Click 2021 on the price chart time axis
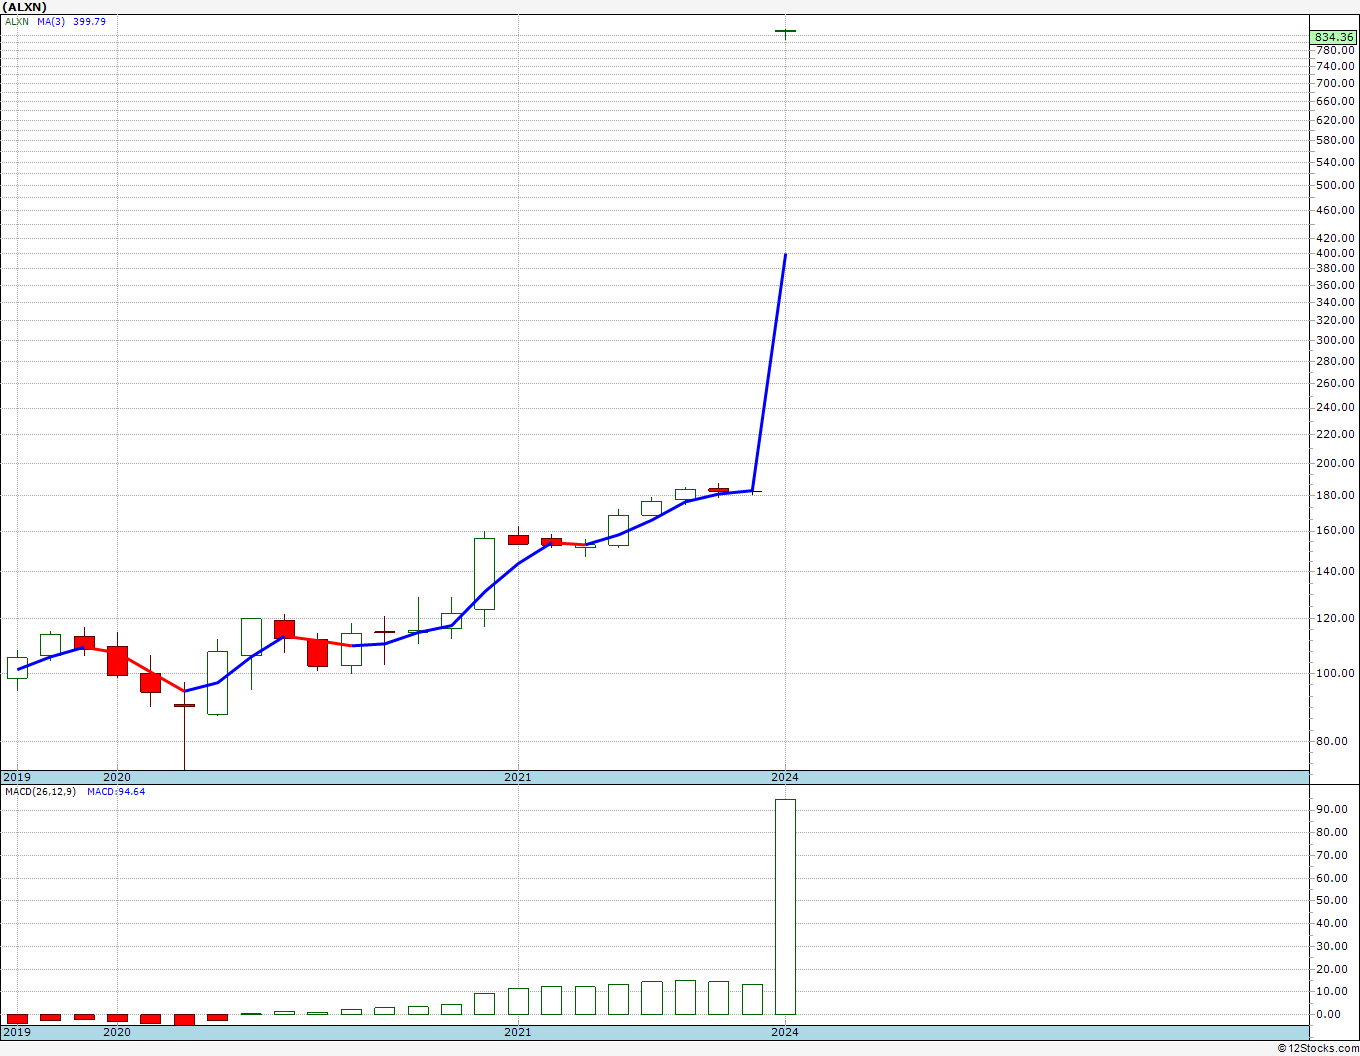The image size is (1360, 1056). pos(518,777)
